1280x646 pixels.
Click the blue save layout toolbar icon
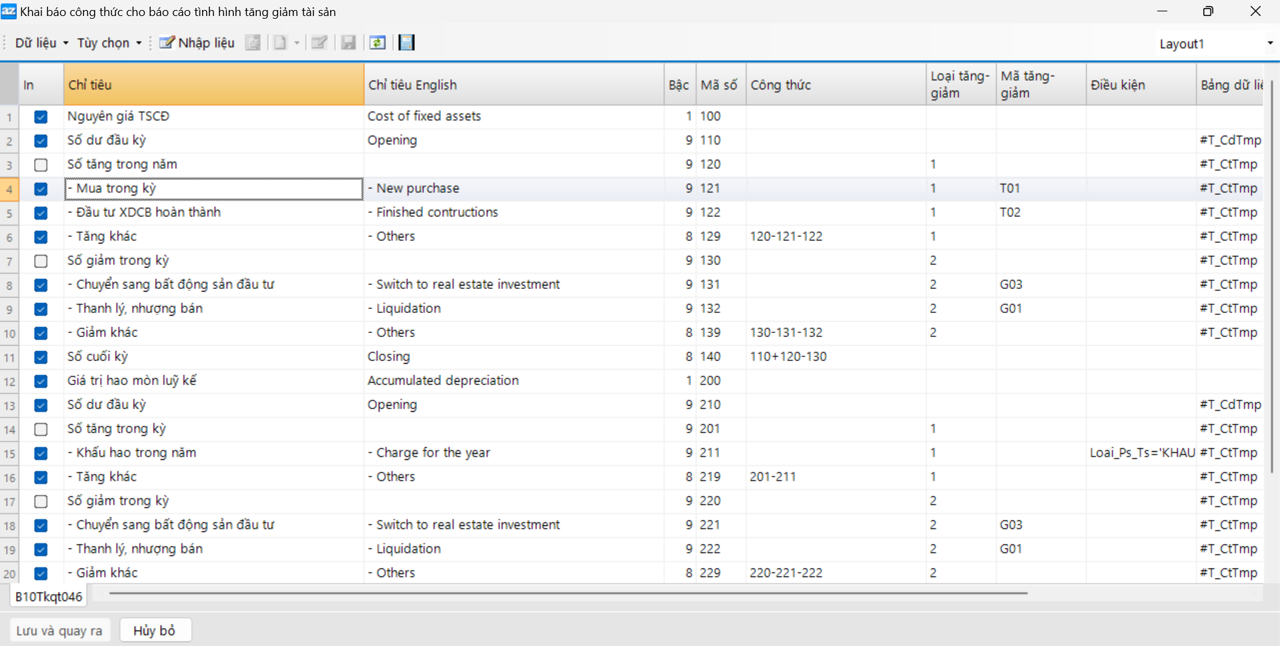coord(406,43)
